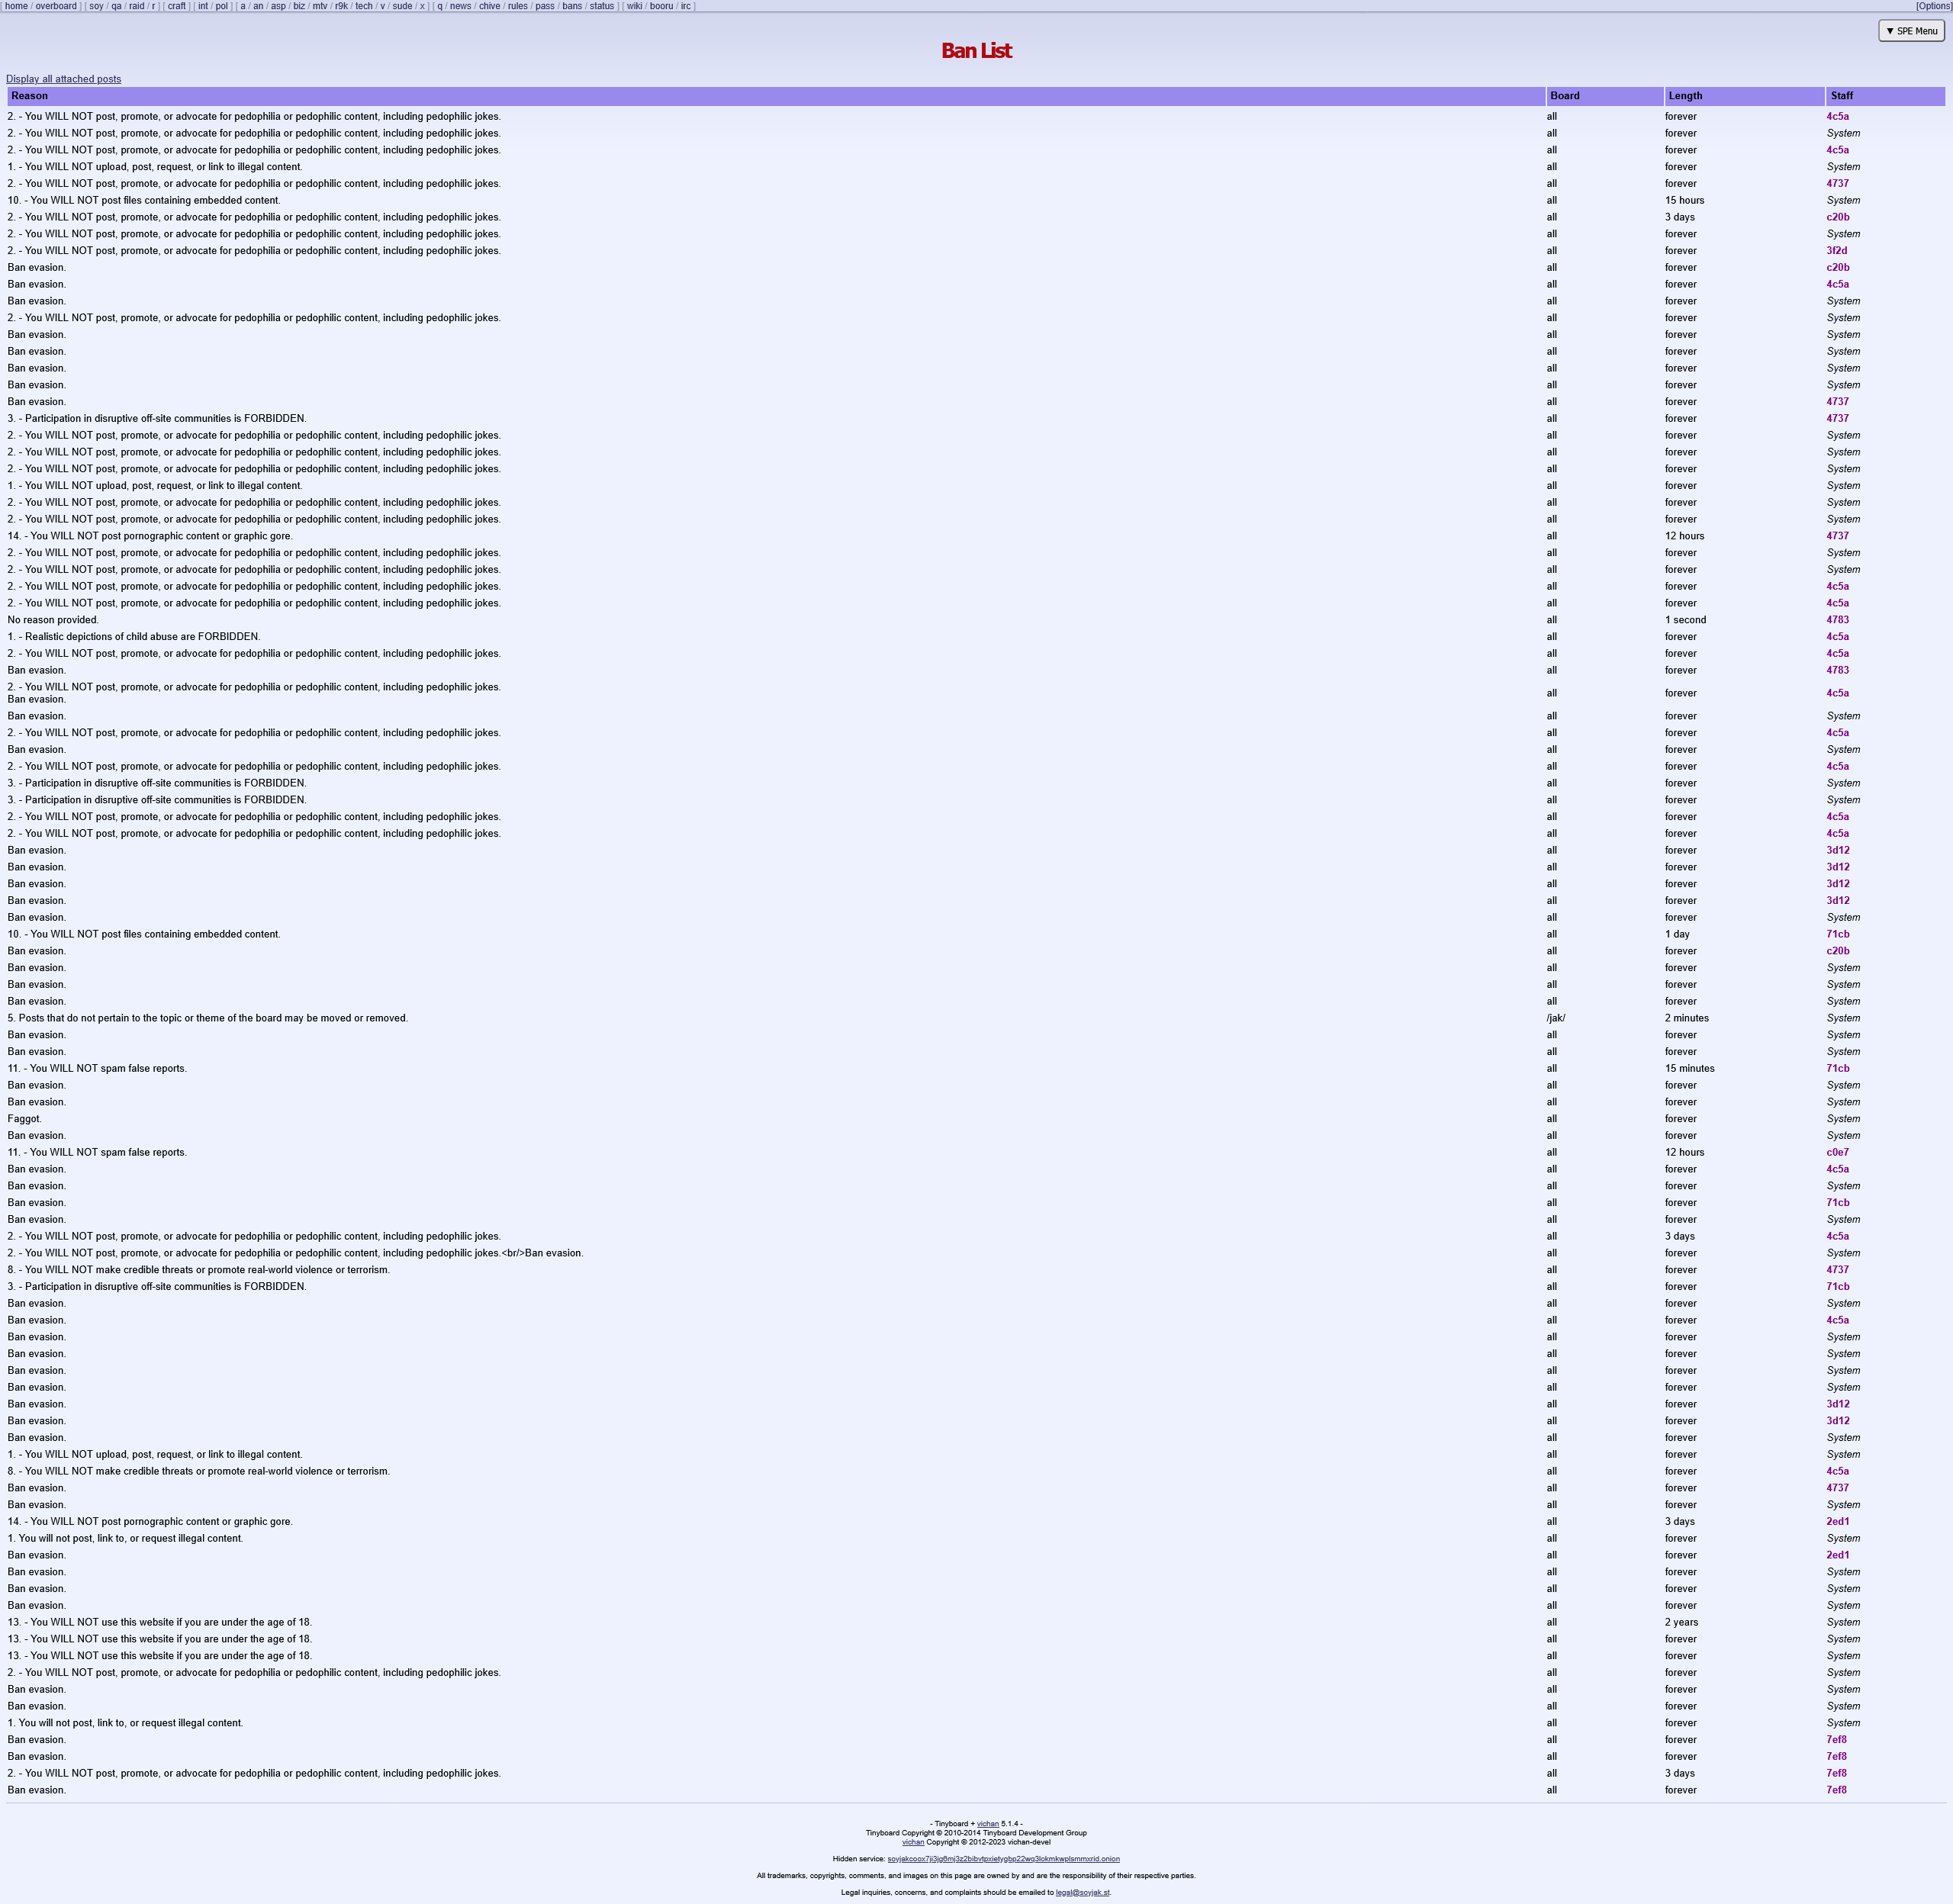Click the Reason column header

pyautogui.click(x=30, y=96)
